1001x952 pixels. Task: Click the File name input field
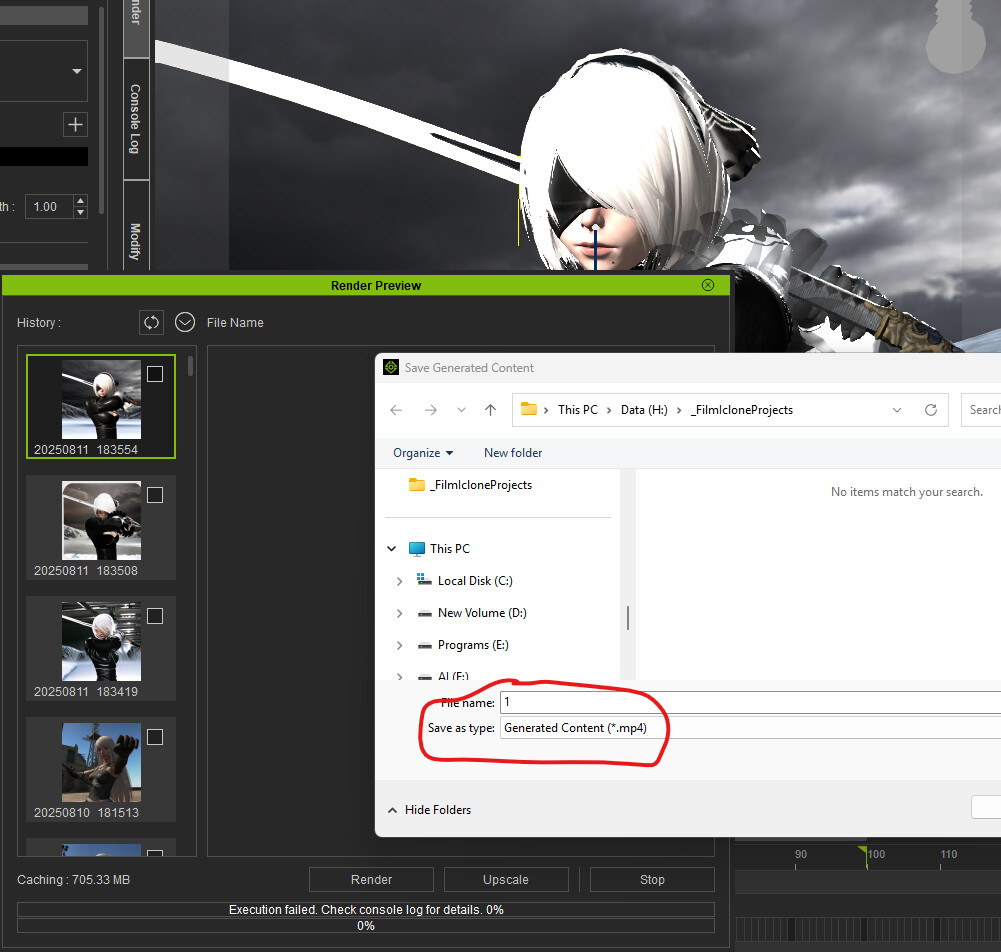pos(750,702)
